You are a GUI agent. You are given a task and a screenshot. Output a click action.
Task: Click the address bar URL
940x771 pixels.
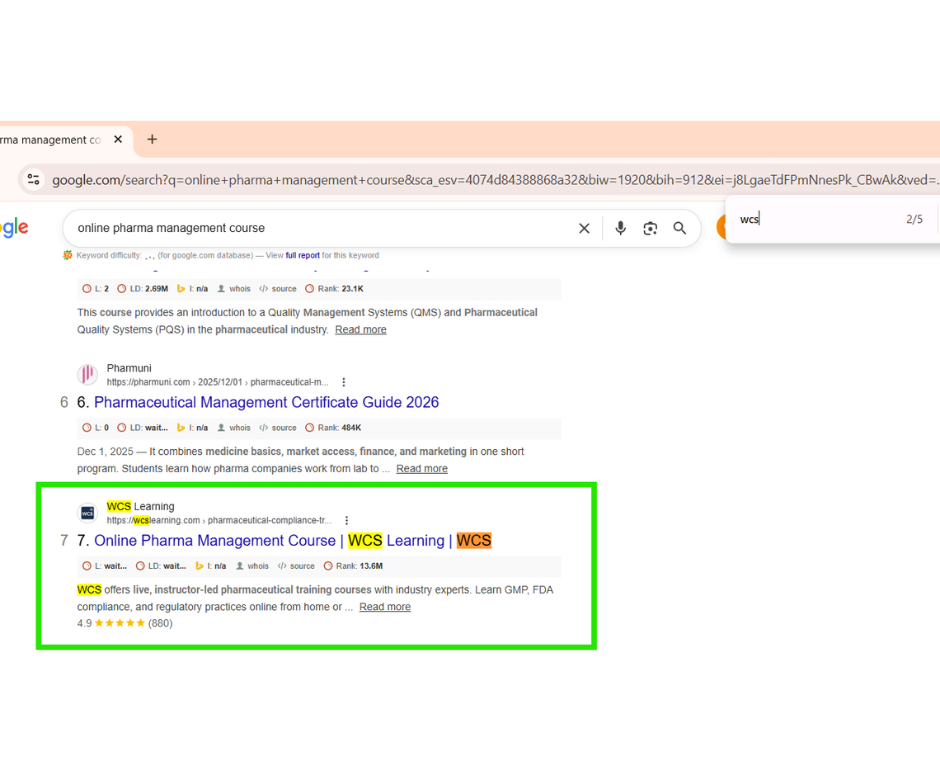[495, 180]
